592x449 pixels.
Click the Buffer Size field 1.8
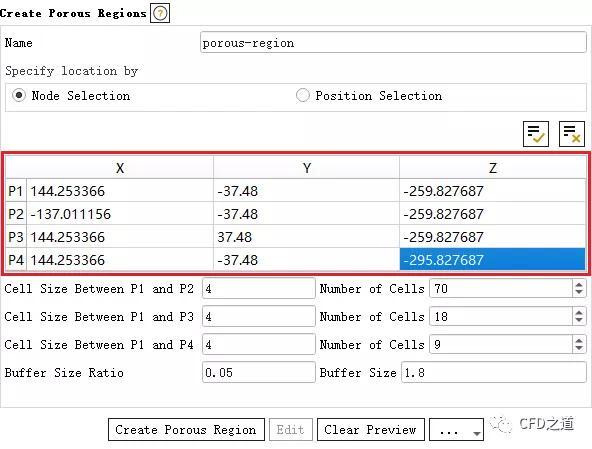pyautogui.click(x=493, y=372)
